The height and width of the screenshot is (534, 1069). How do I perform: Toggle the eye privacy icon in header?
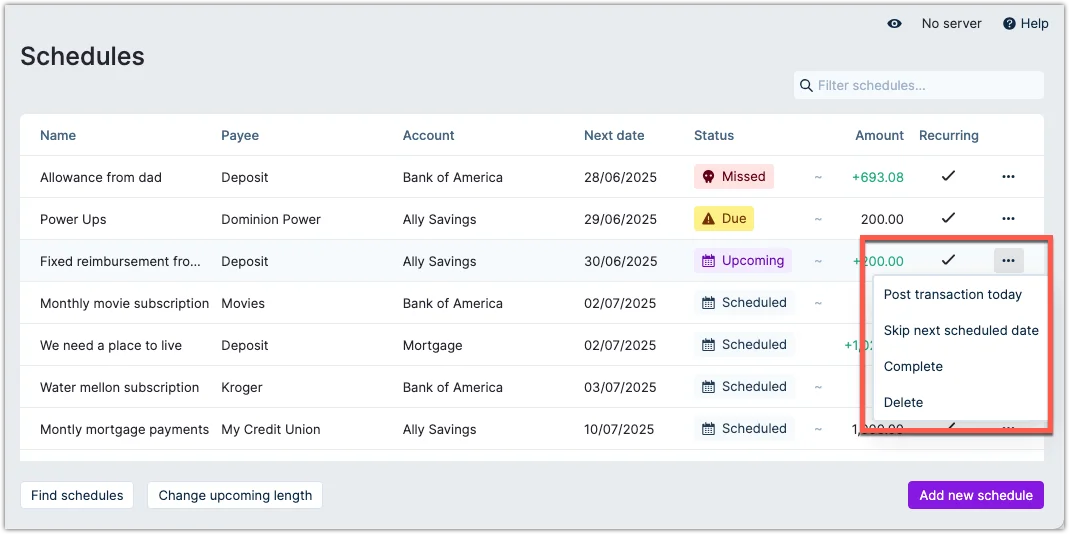(x=894, y=24)
